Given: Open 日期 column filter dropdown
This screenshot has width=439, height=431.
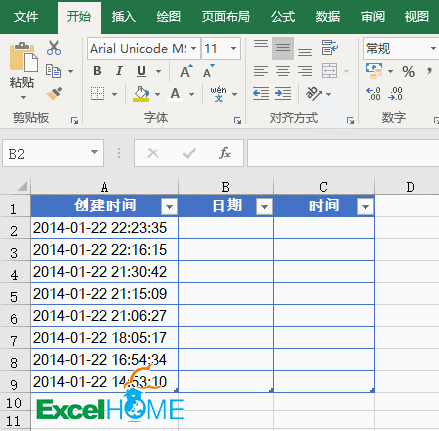Looking at the screenshot, I should click(x=264, y=207).
